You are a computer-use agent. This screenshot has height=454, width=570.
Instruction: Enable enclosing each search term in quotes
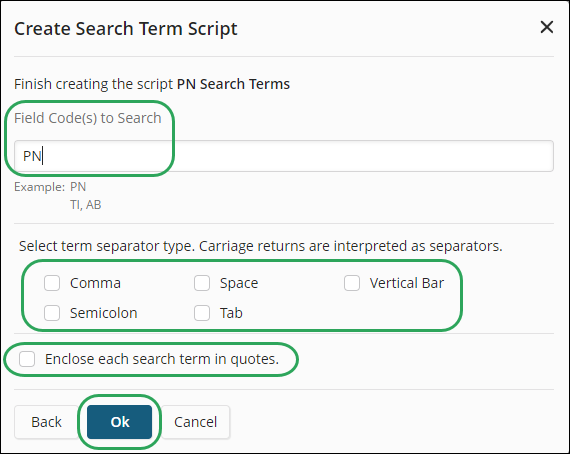pos(27,359)
